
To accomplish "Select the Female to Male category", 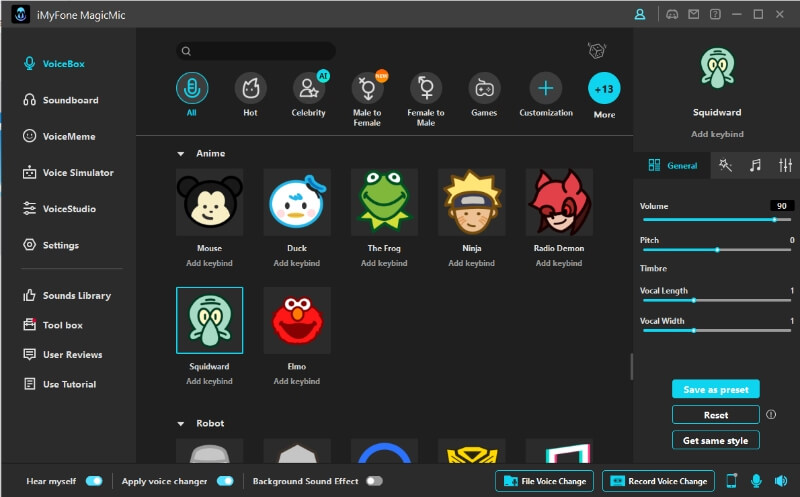I will 426,88.
